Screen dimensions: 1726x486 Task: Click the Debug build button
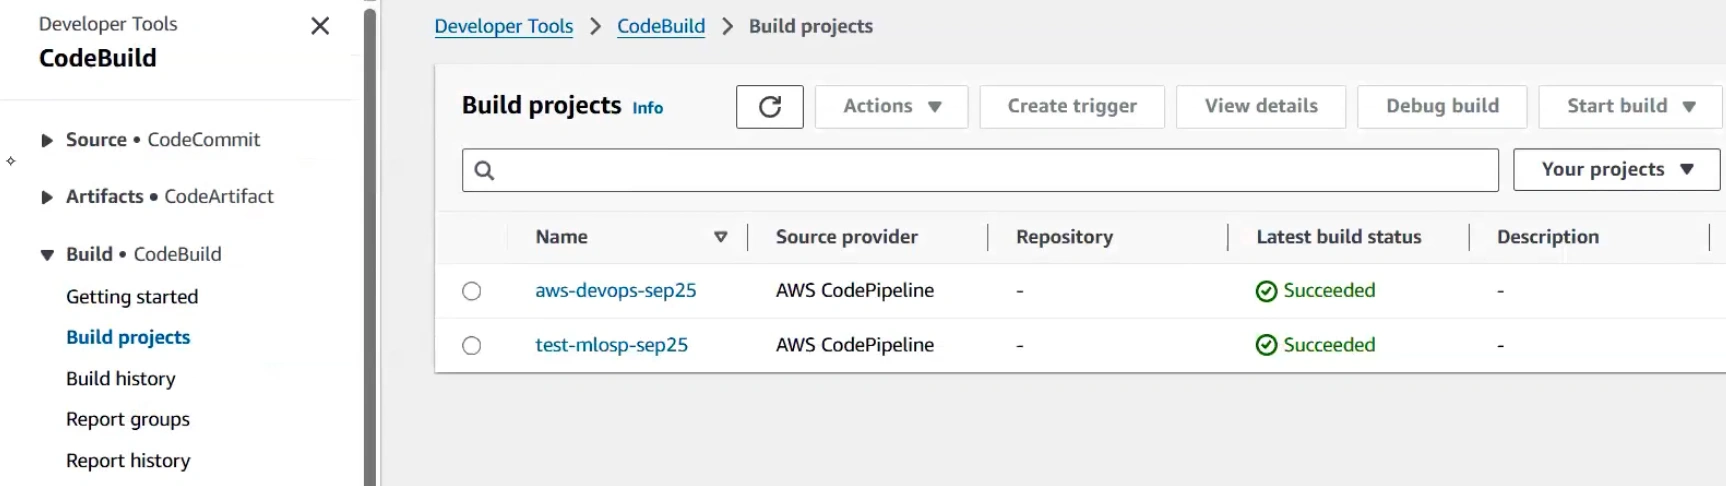(1442, 106)
